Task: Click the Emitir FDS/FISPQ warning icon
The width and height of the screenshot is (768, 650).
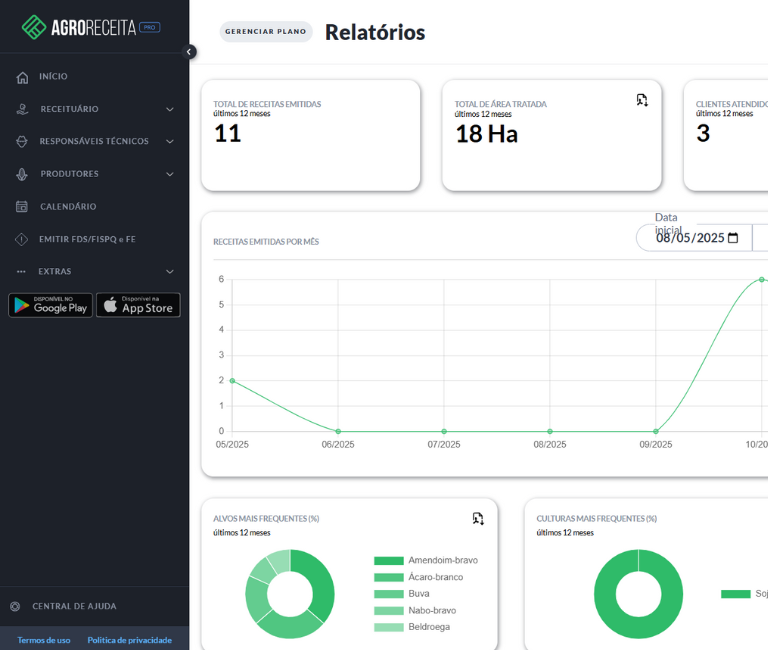Action: coord(22,239)
